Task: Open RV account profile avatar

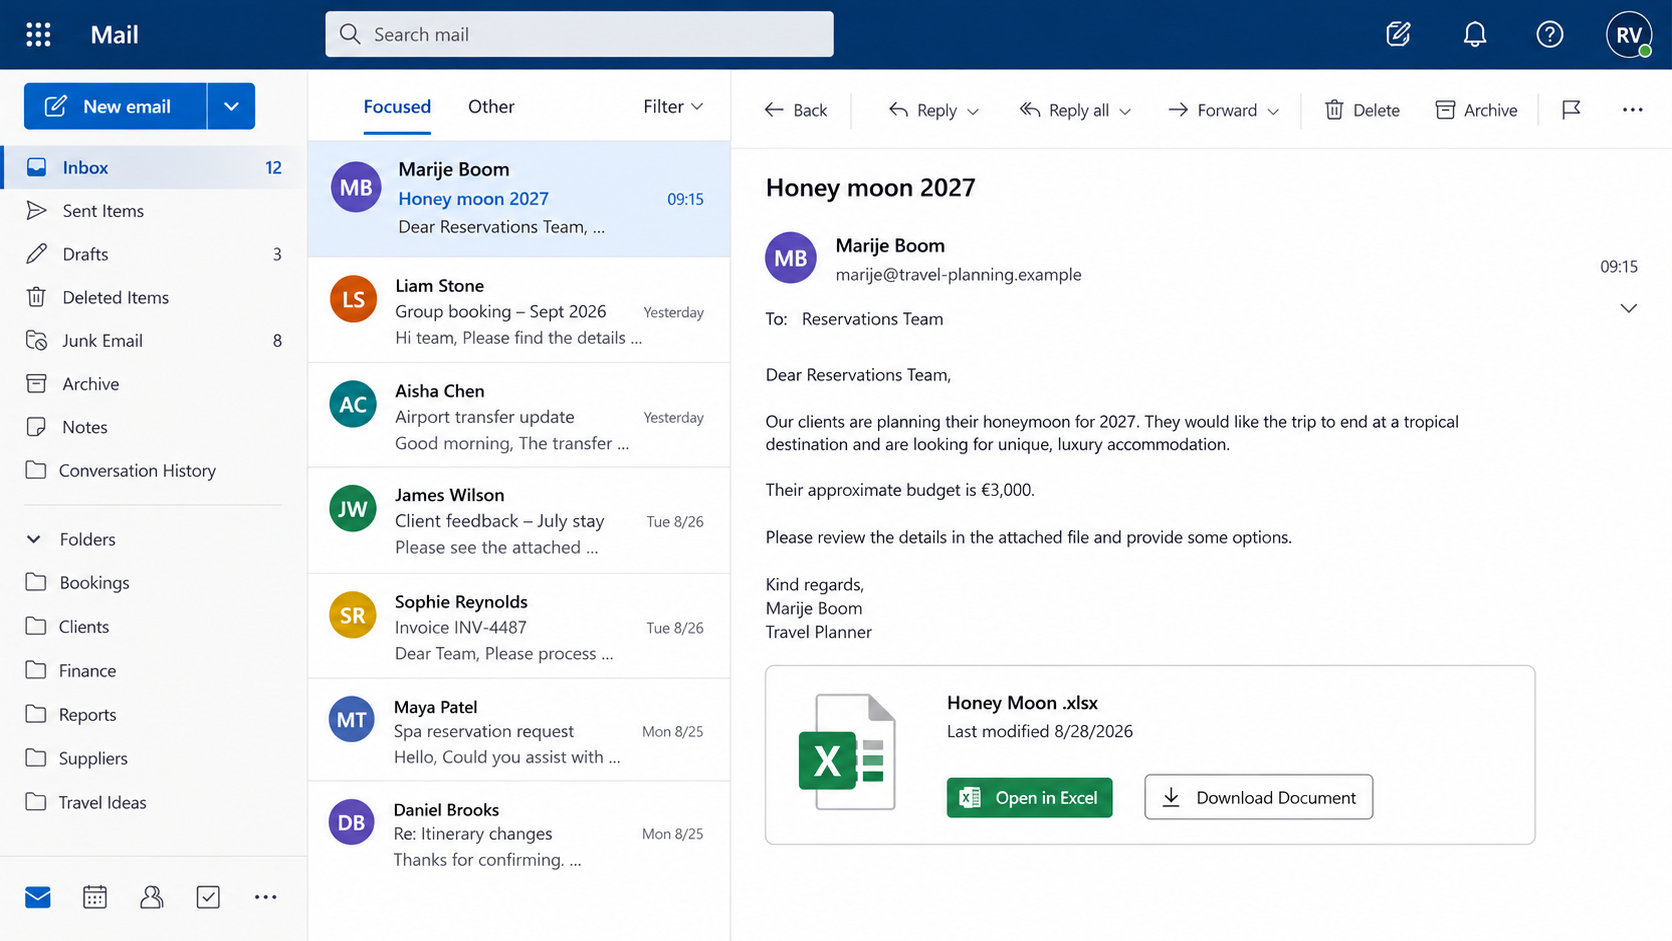Action: [x=1629, y=34]
